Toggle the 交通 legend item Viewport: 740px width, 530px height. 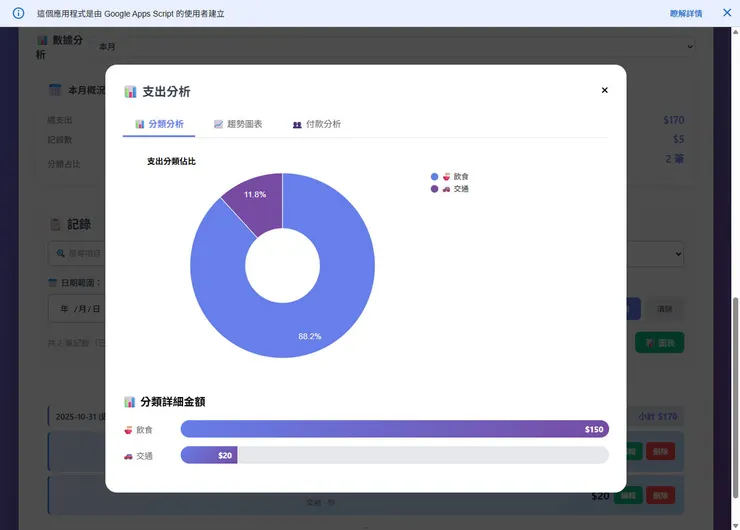tap(449, 189)
